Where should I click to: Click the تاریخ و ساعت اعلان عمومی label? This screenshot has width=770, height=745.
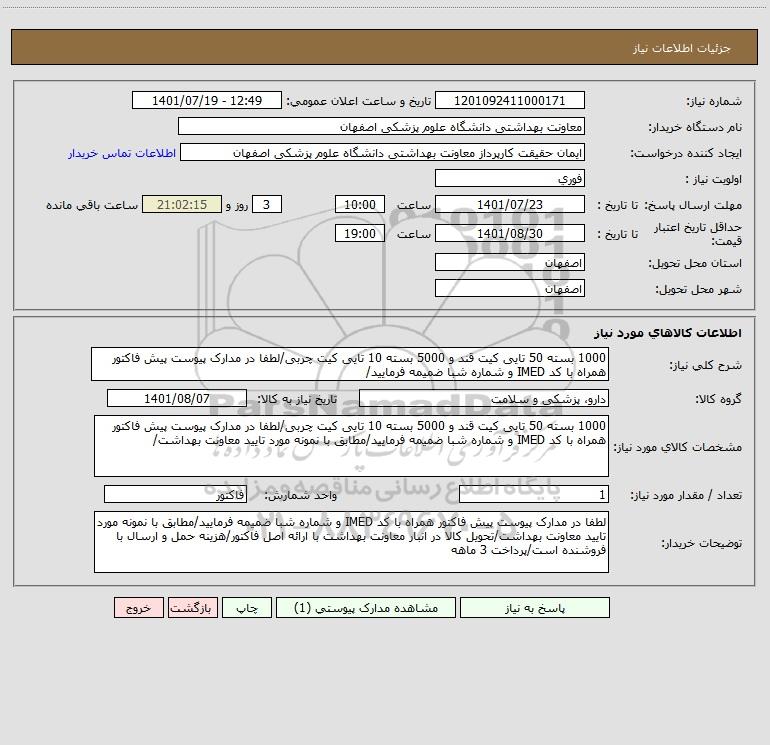click(x=358, y=101)
